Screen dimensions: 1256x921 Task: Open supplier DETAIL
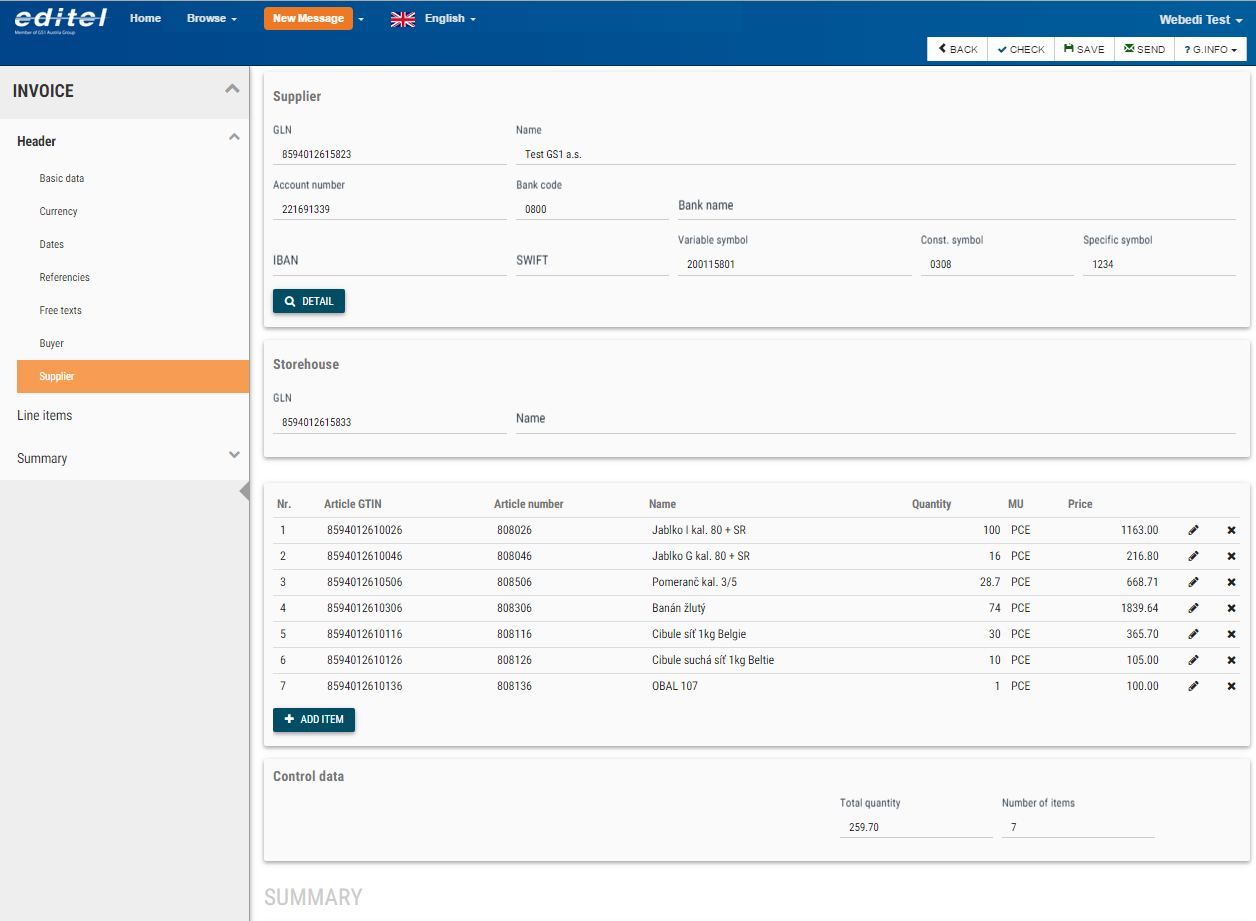pyautogui.click(x=309, y=301)
